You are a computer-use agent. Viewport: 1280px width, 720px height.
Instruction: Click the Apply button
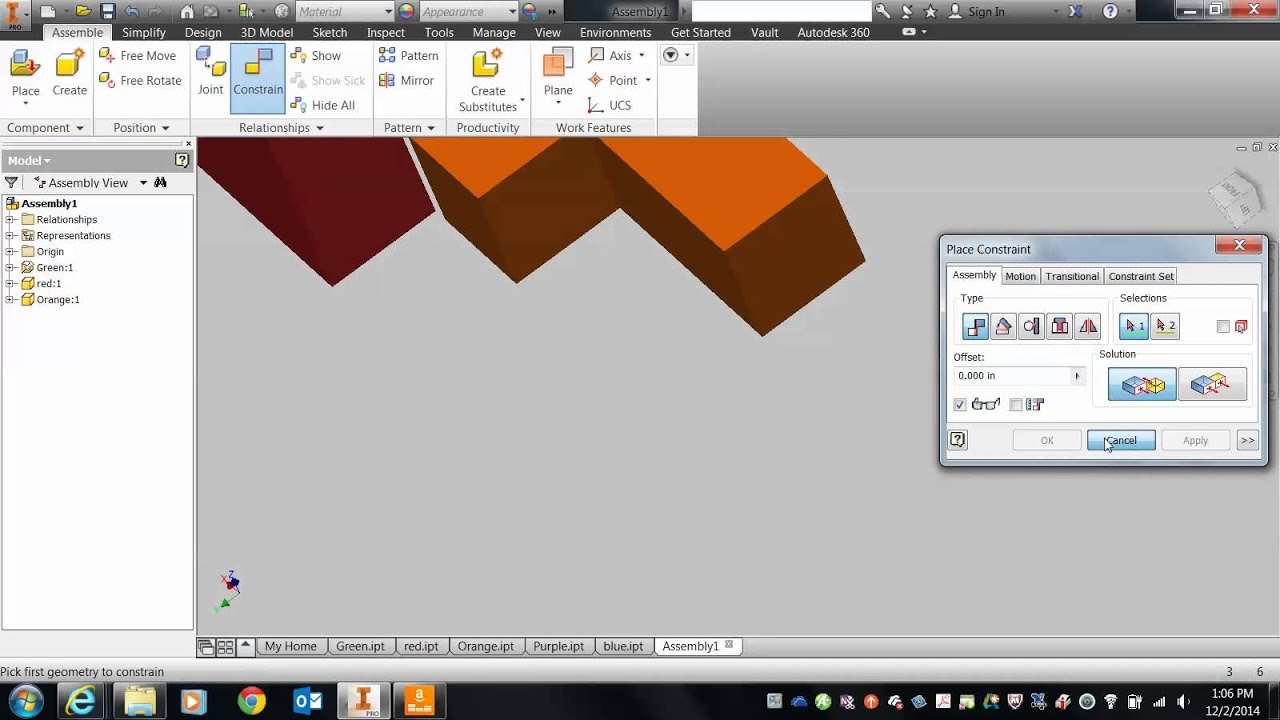(x=1195, y=440)
